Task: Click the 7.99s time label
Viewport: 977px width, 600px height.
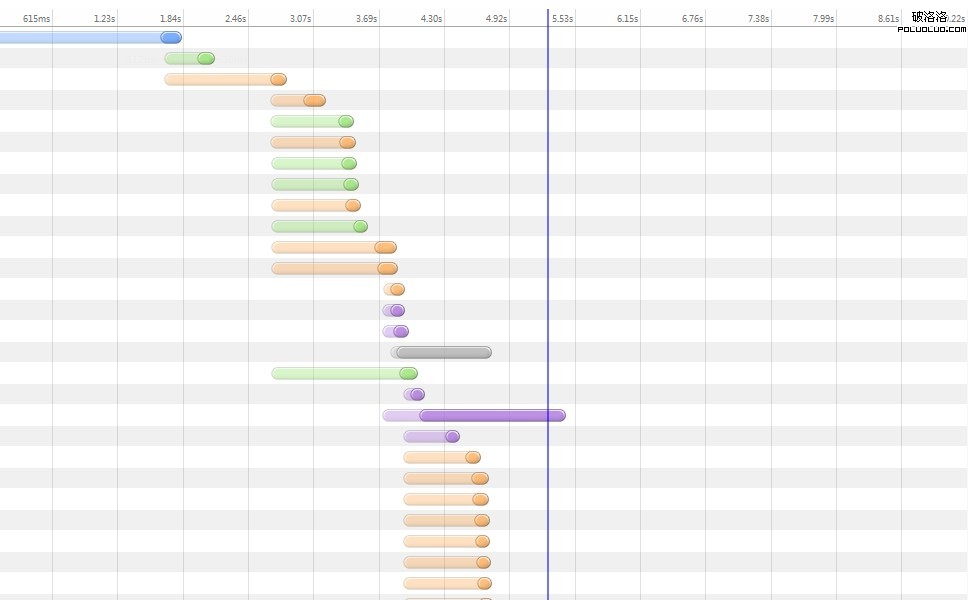Action: pyautogui.click(x=823, y=19)
